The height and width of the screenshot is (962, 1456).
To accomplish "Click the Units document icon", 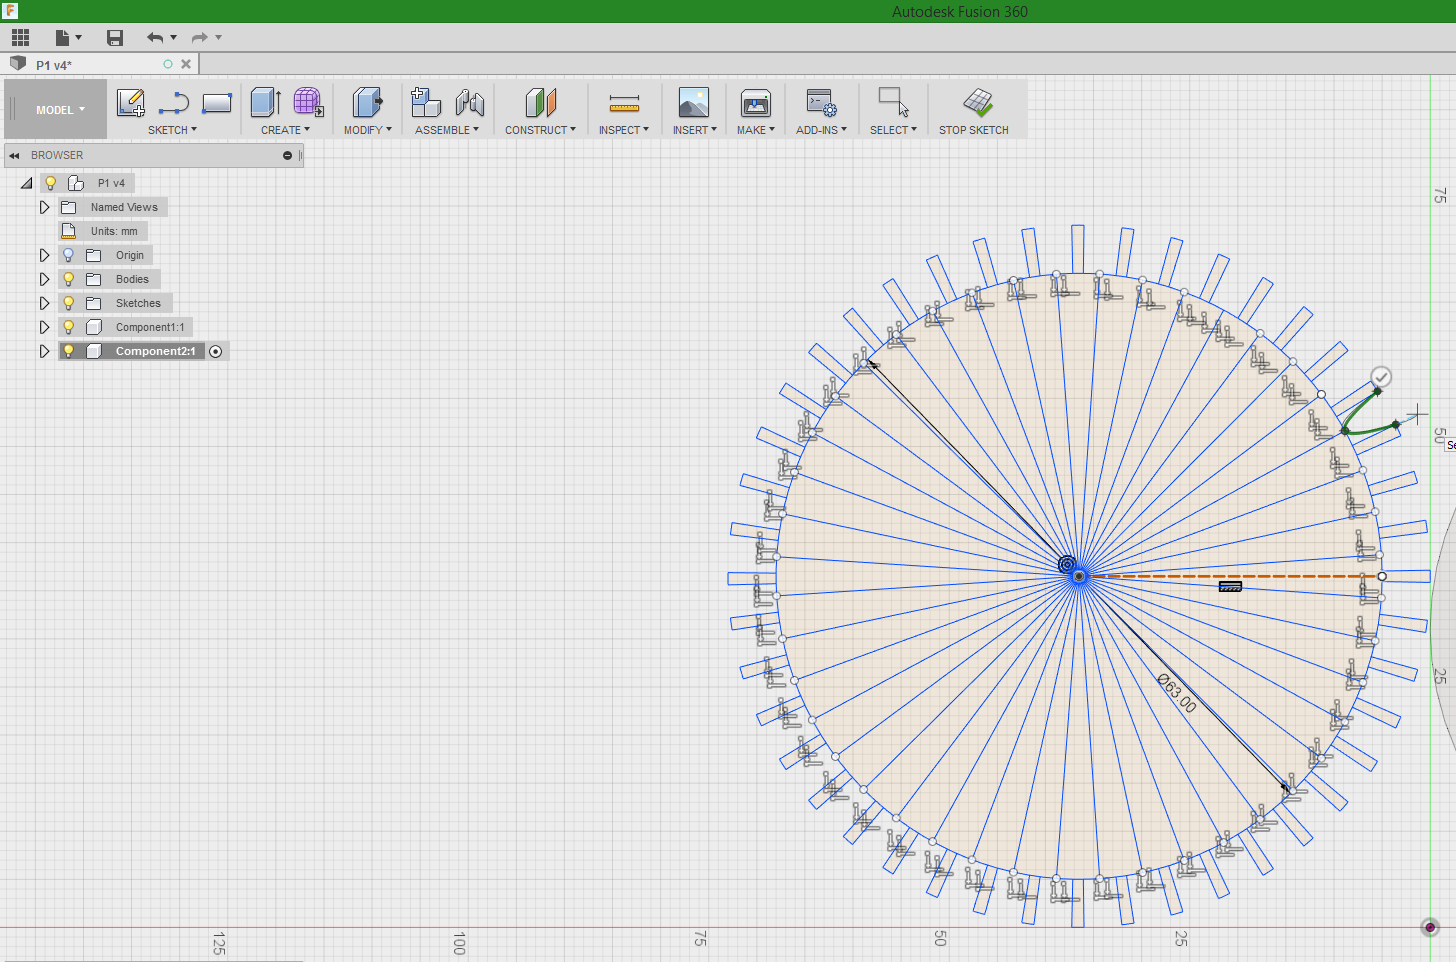I will 69,231.
